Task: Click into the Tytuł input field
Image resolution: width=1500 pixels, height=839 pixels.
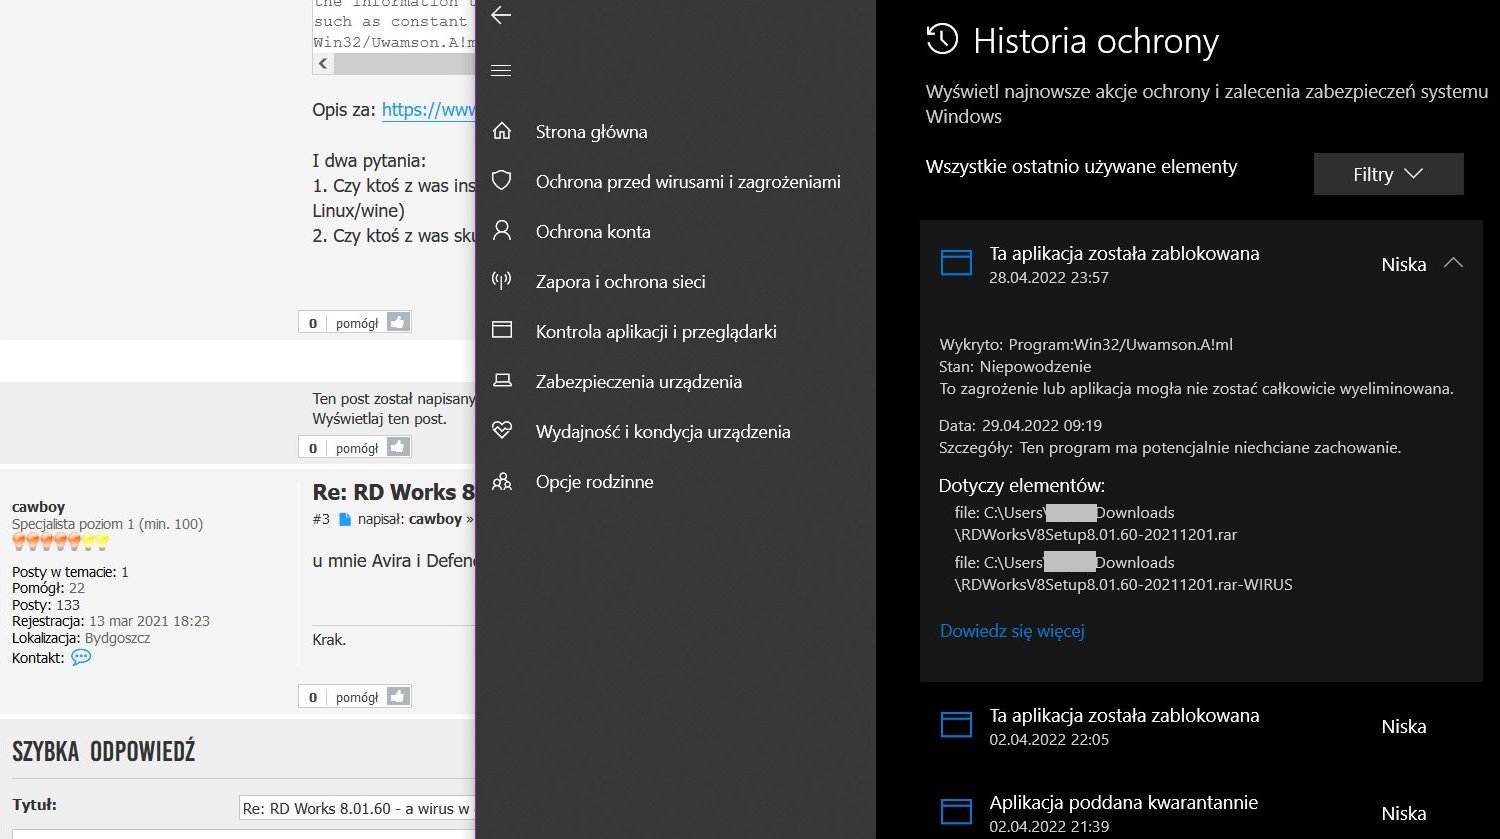Action: pos(357,808)
